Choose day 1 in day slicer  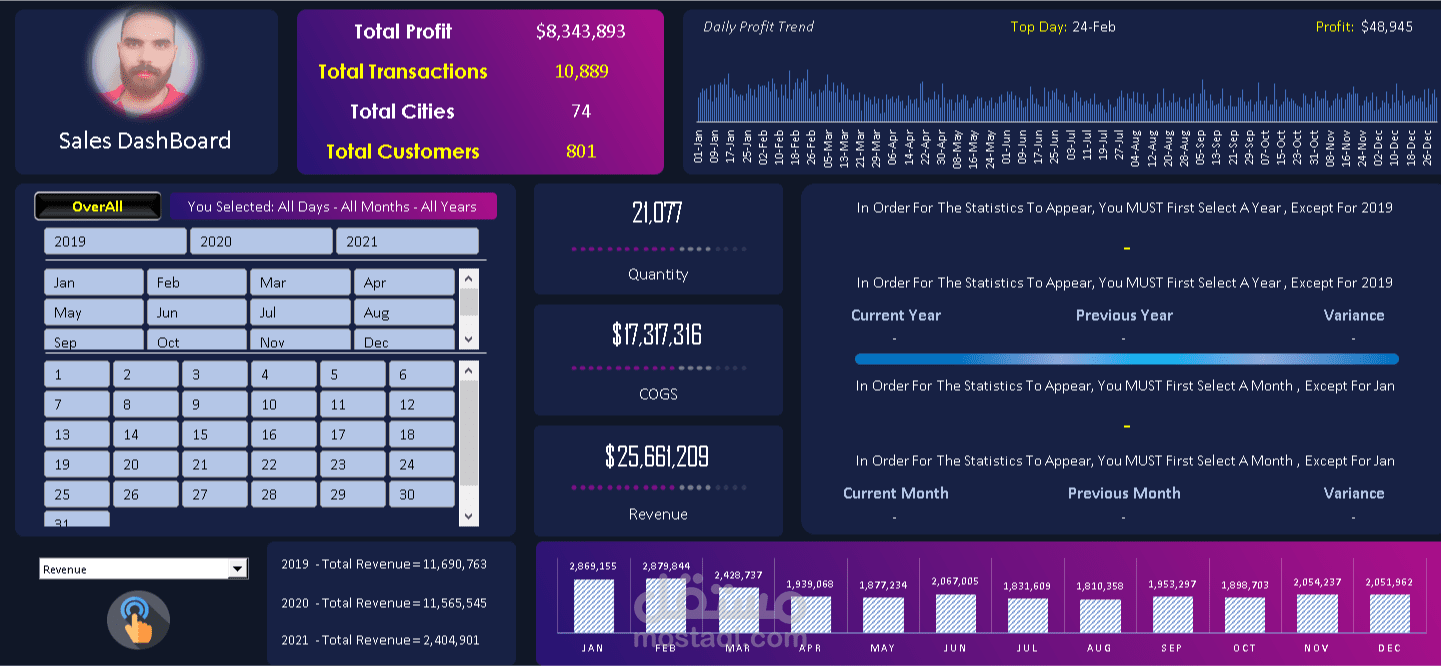pyautogui.click(x=77, y=375)
